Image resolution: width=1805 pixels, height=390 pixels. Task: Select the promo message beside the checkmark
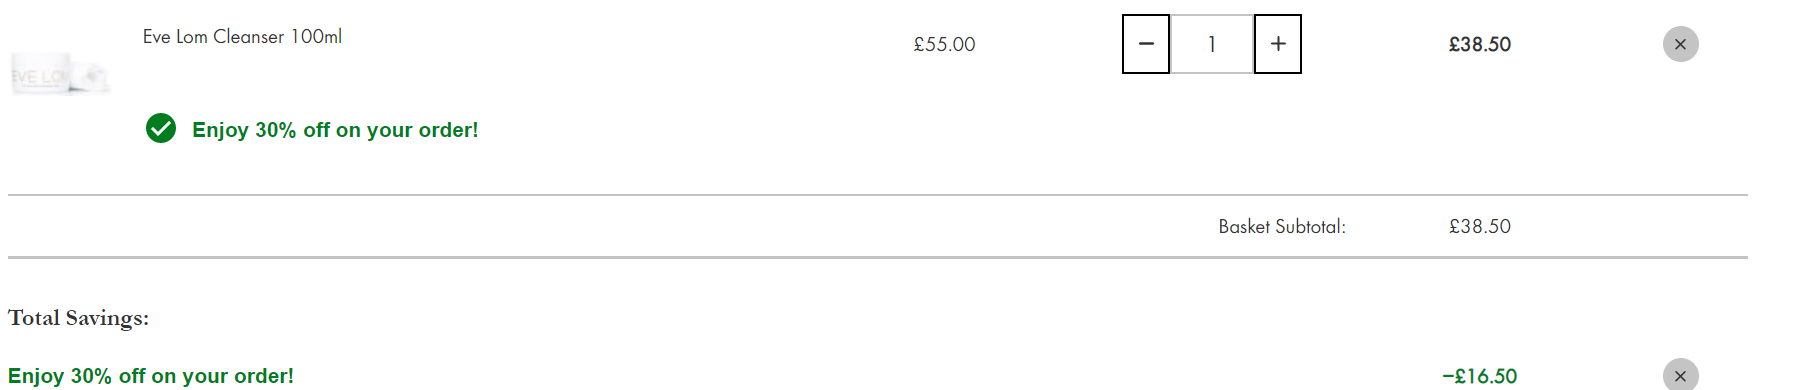335,130
